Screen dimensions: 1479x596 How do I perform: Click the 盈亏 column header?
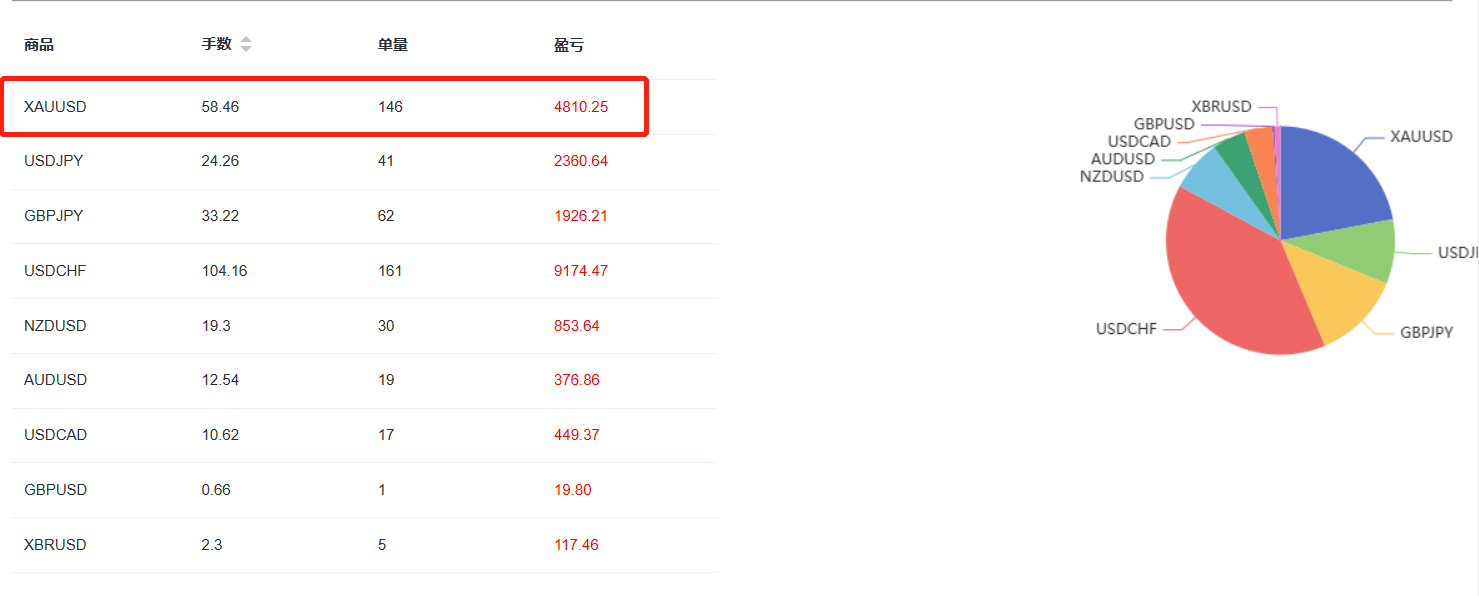pyautogui.click(x=569, y=44)
